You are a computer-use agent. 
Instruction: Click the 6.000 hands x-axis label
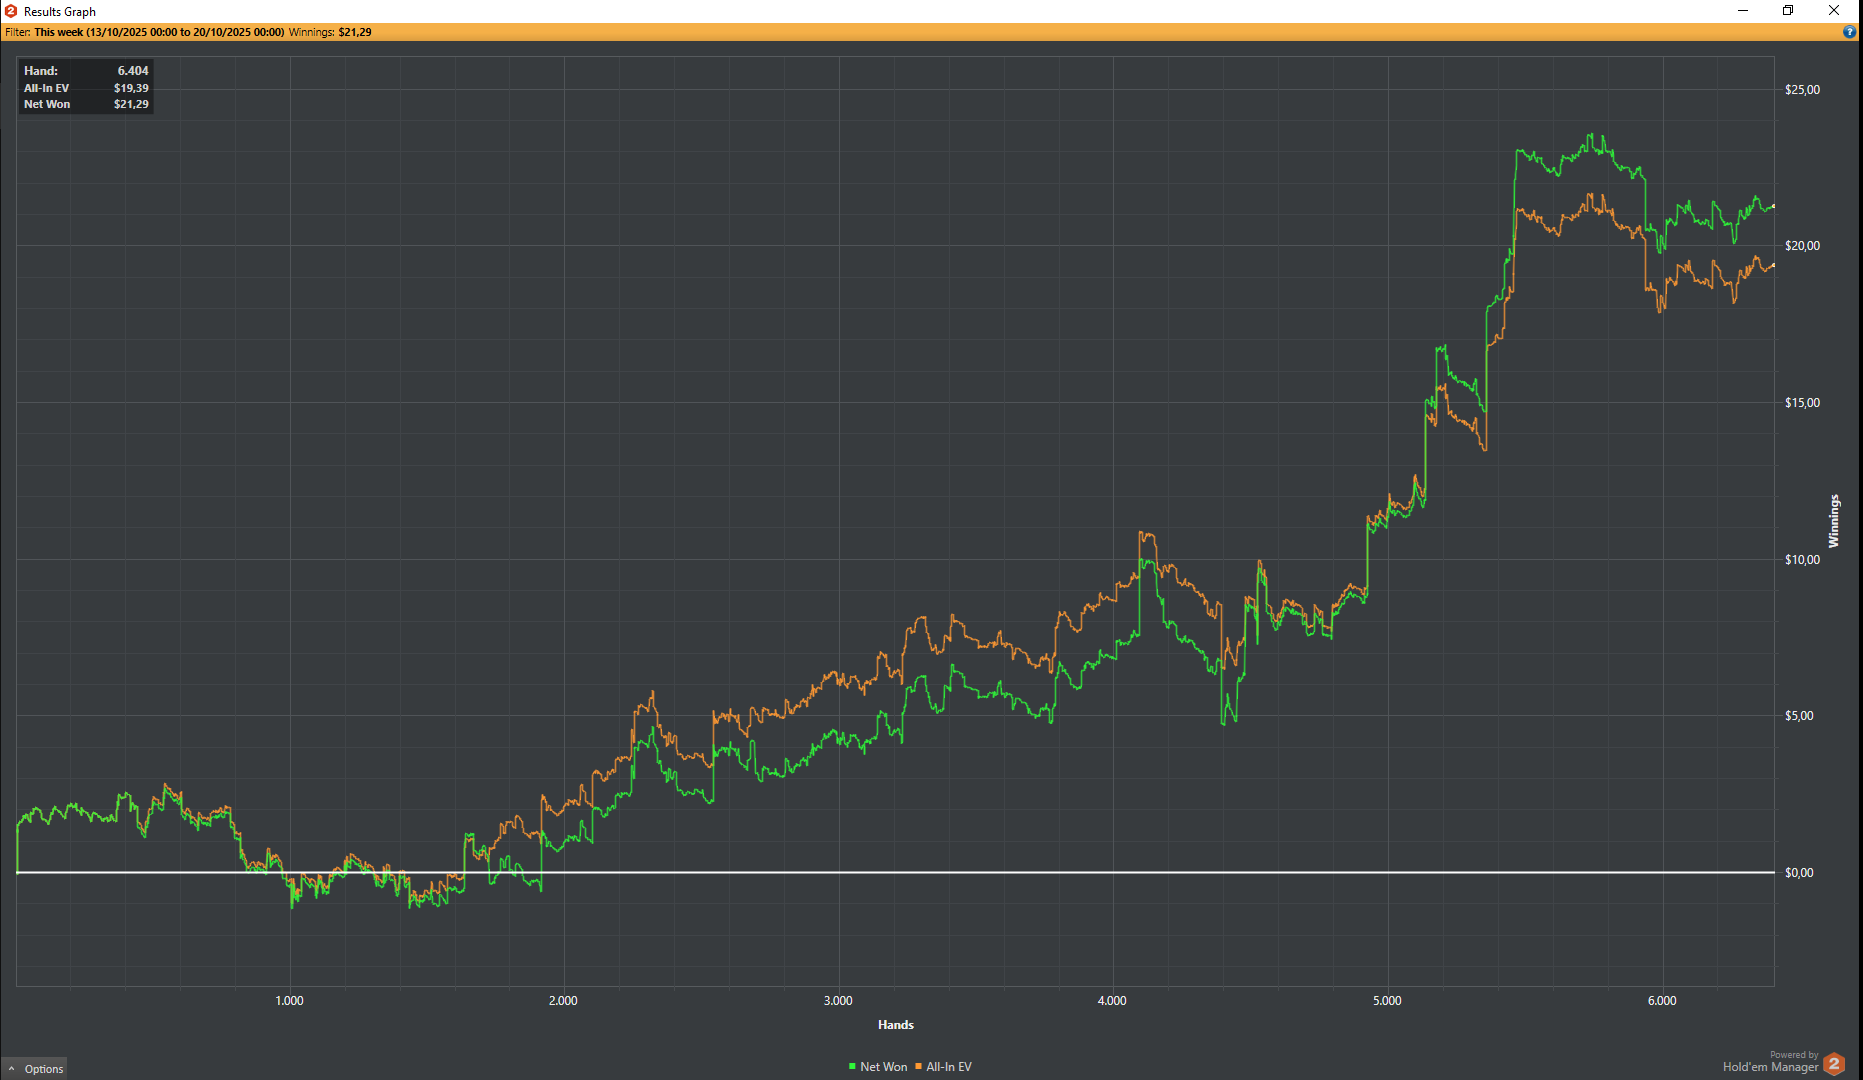tap(1662, 1001)
